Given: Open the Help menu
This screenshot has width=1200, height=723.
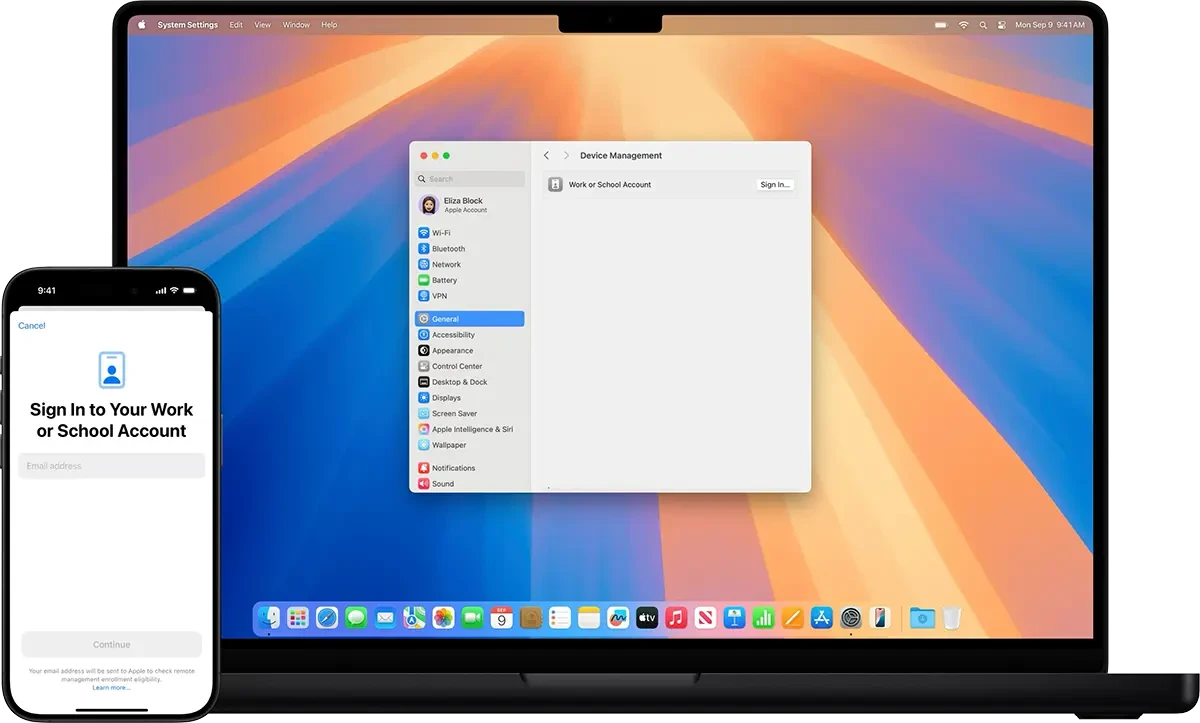Looking at the screenshot, I should [329, 24].
